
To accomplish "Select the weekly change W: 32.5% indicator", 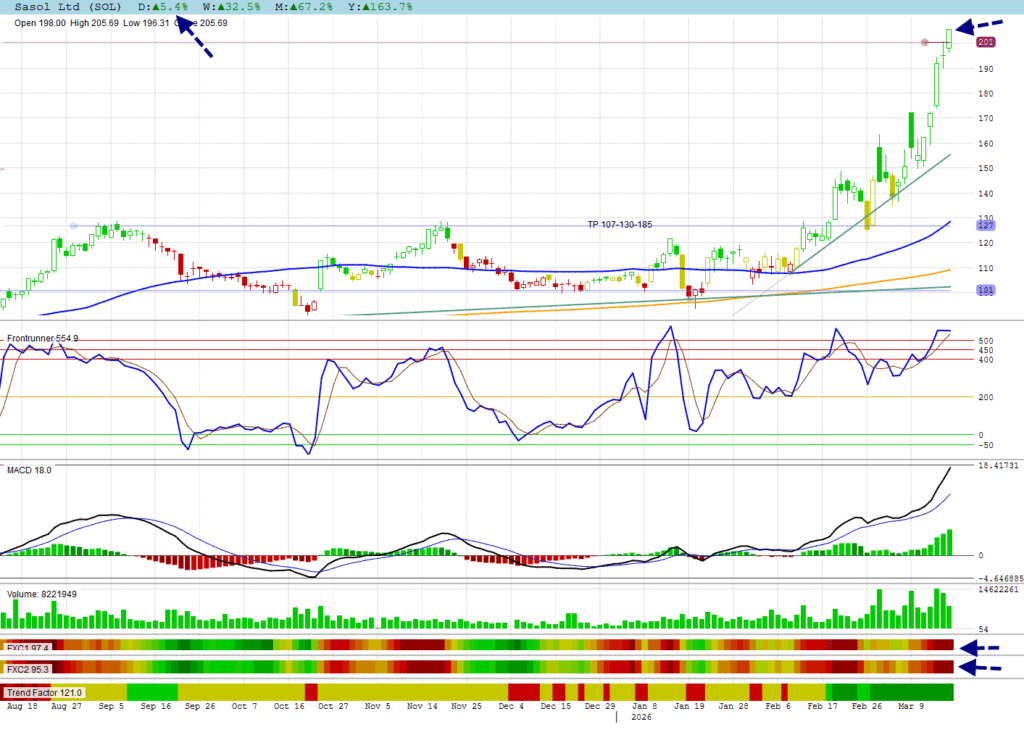I will click(233, 7).
